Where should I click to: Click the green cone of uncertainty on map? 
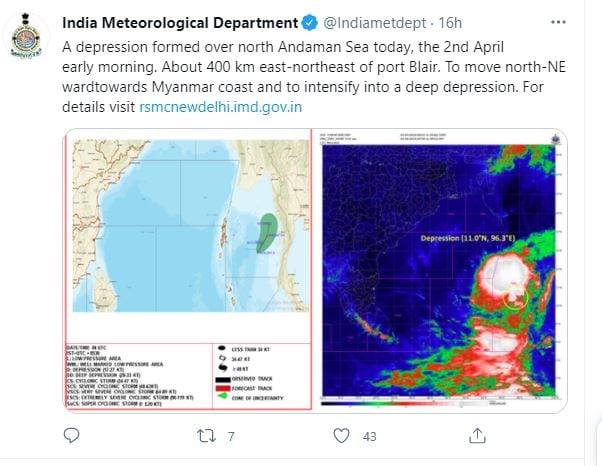[x=267, y=233]
